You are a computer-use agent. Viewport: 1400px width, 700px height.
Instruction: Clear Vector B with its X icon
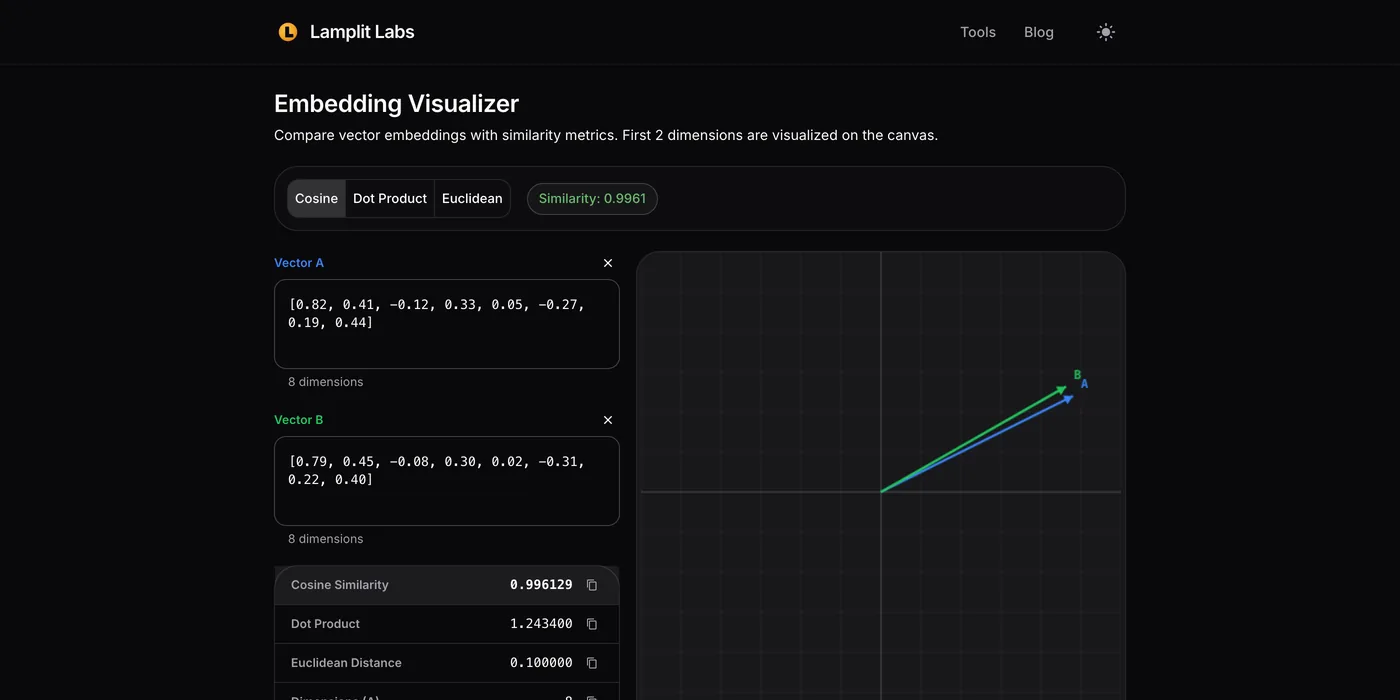pyautogui.click(x=608, y=420)
